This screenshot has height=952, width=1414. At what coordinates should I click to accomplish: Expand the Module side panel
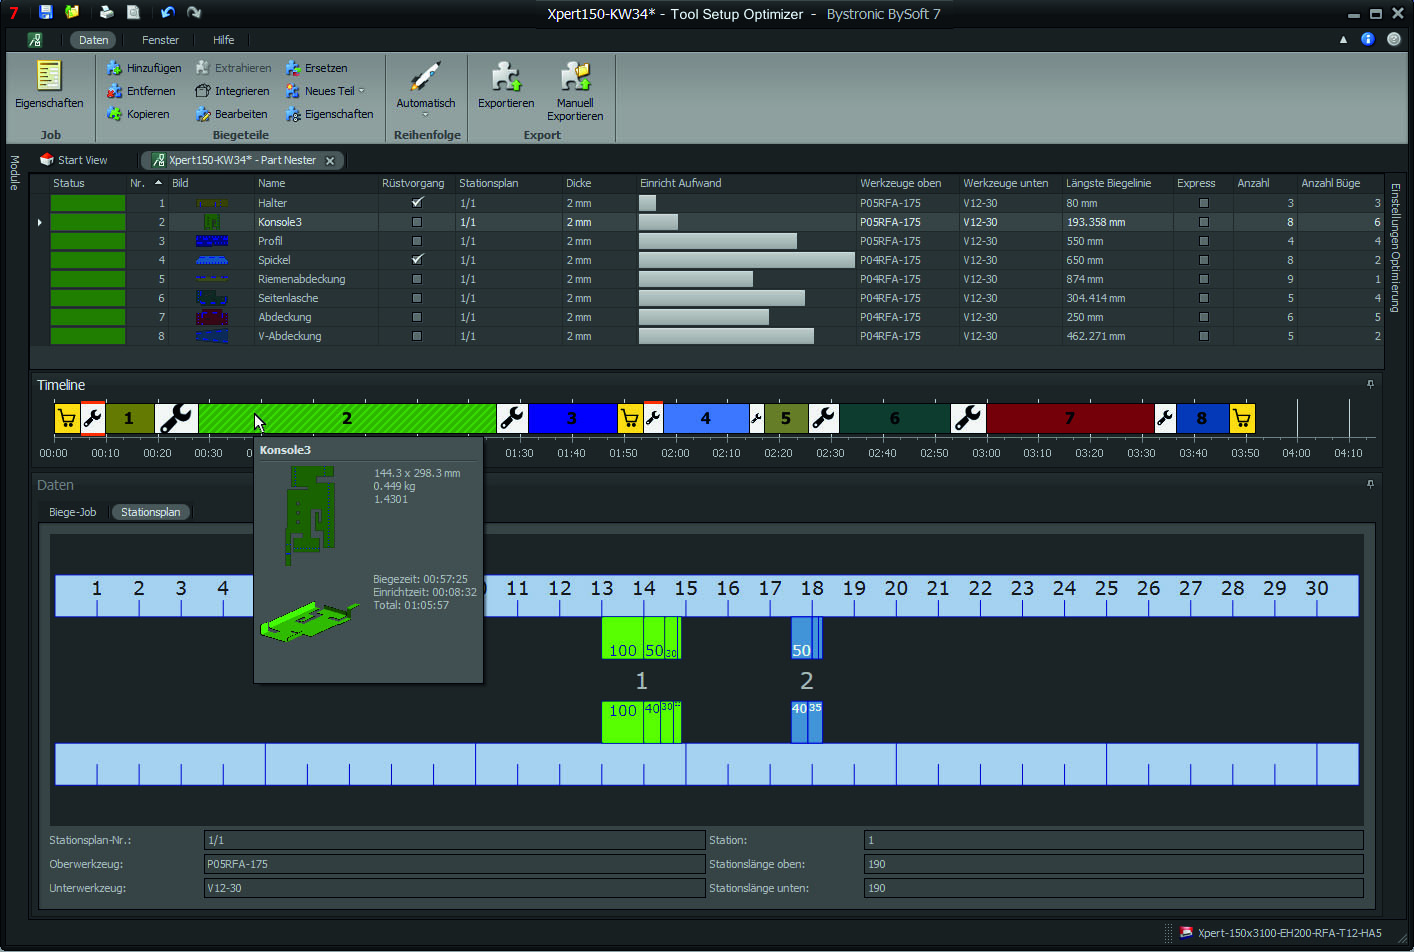tap(14, 172)
